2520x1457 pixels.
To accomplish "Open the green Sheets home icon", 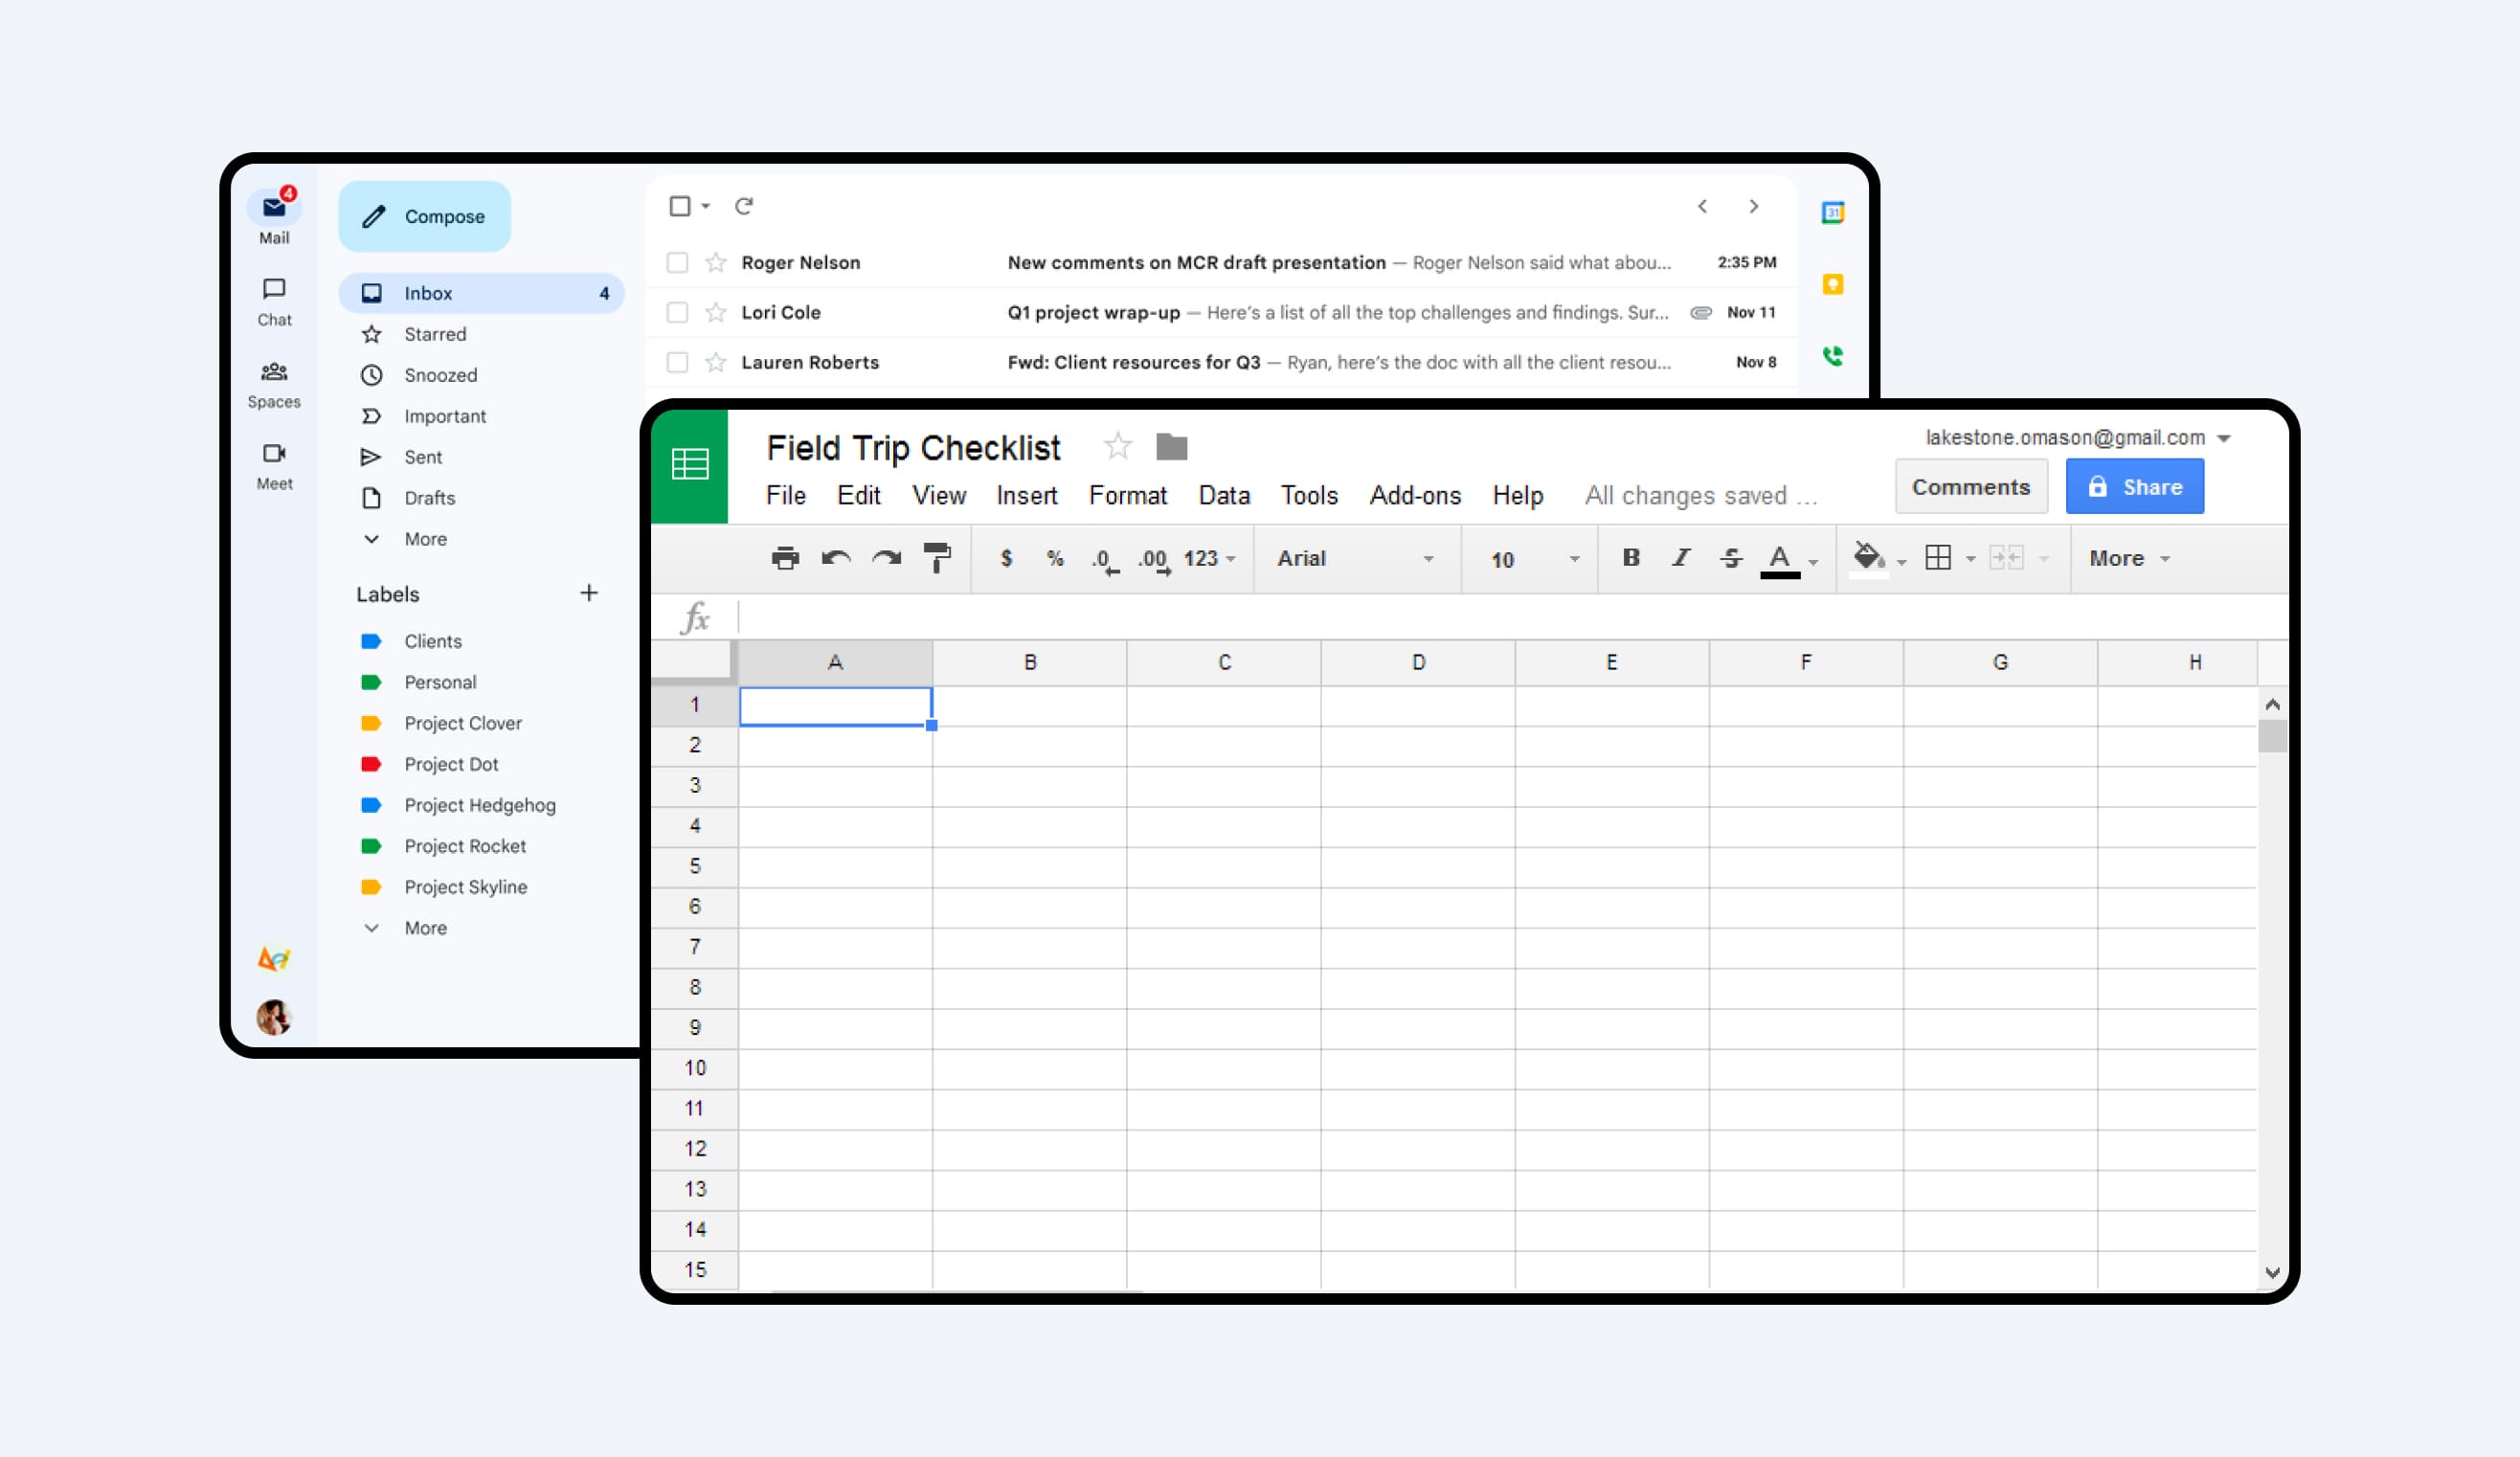I will tap(690, 464).
